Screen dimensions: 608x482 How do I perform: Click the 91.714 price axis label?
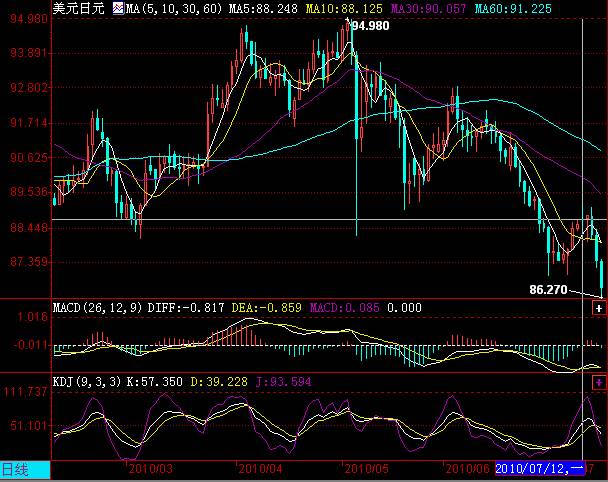29,123
